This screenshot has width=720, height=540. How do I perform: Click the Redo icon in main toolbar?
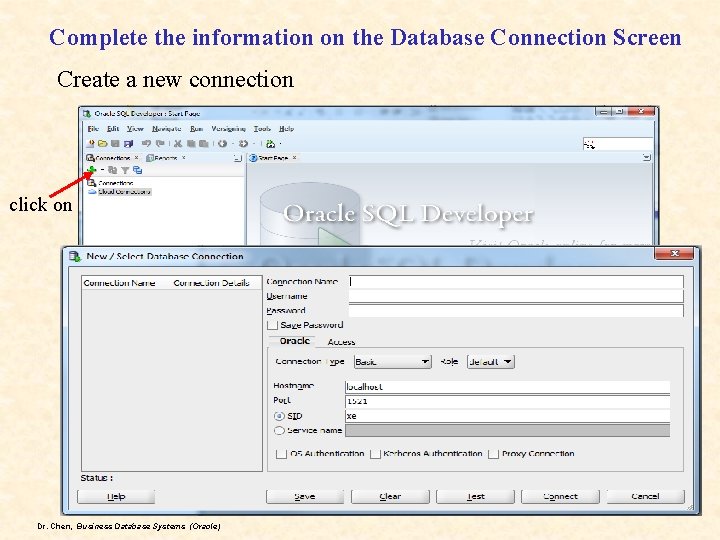(160, 144)
